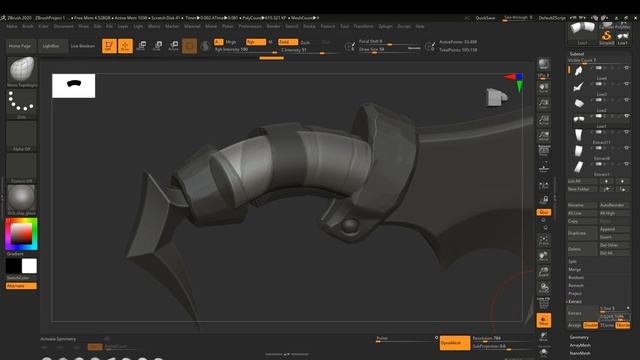
Task: Open the Document menu
Action: point(64,26)
